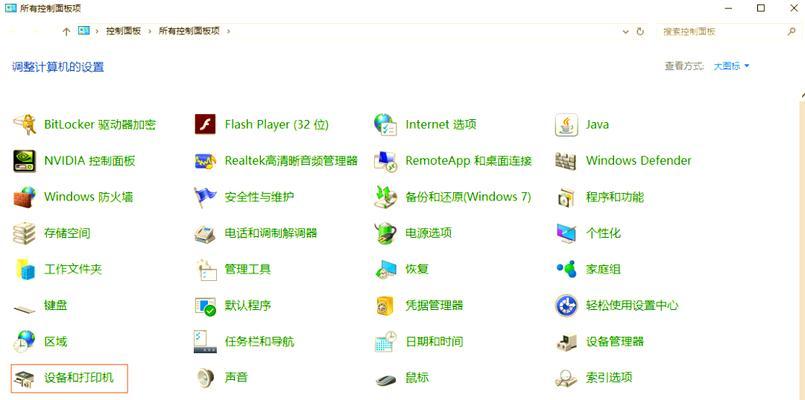Screen dimensions: 805x400
Task: Click the 键盘 label text
Action: (x=56, y=306)
